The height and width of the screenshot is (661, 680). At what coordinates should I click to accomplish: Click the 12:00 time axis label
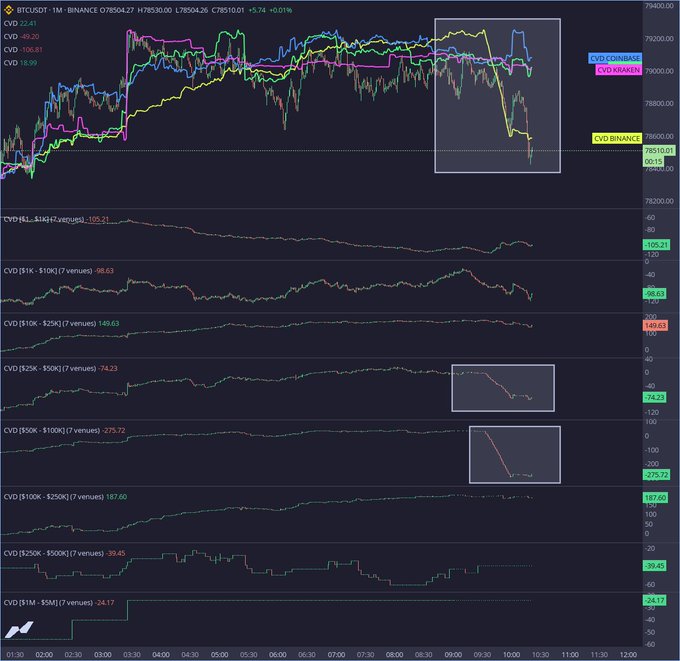[628, 654]
